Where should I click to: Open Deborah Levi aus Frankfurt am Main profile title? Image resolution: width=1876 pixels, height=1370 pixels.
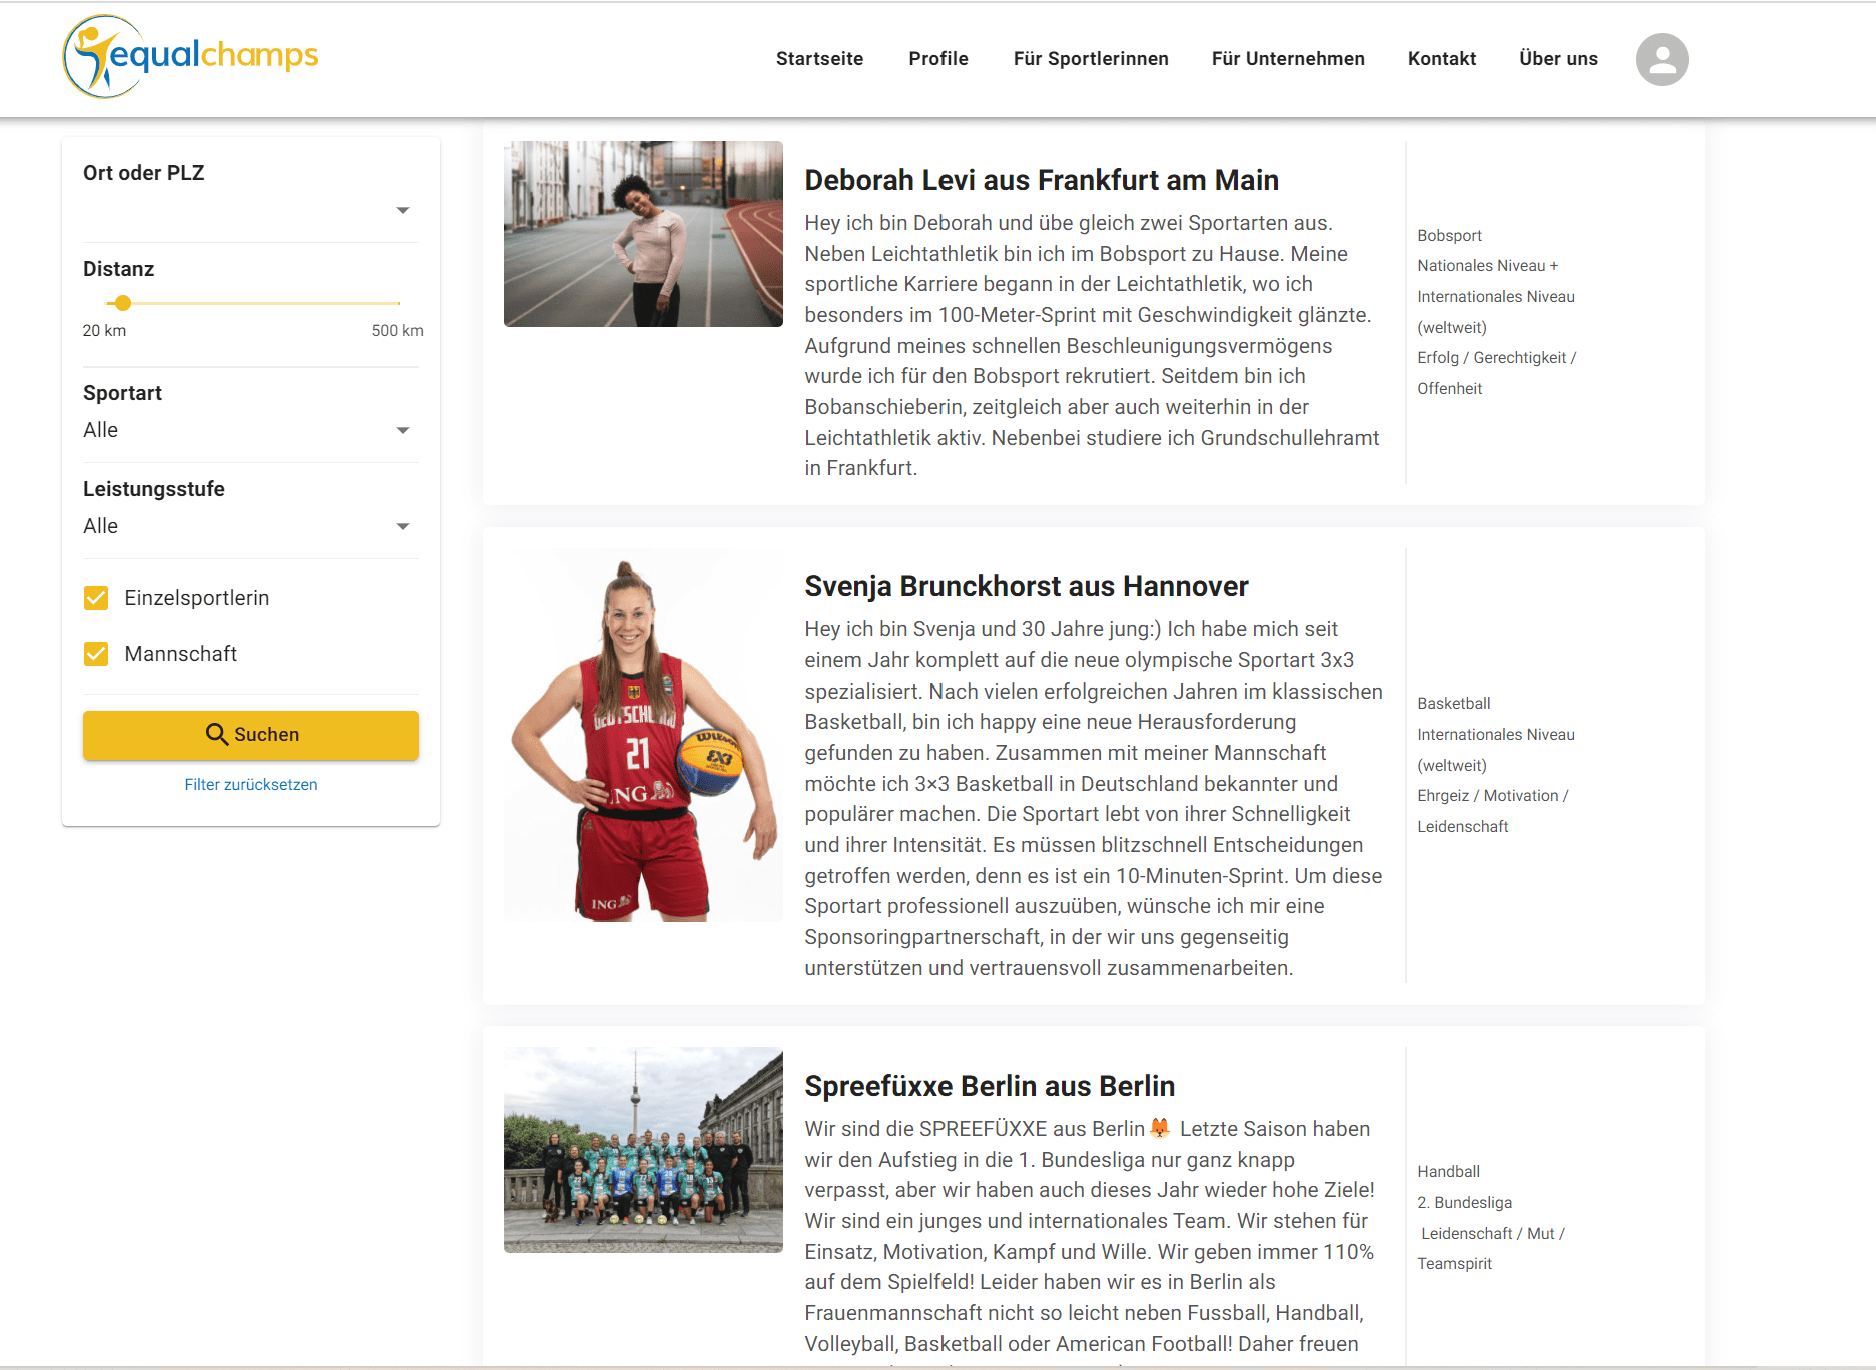(x=1041, y=181)
